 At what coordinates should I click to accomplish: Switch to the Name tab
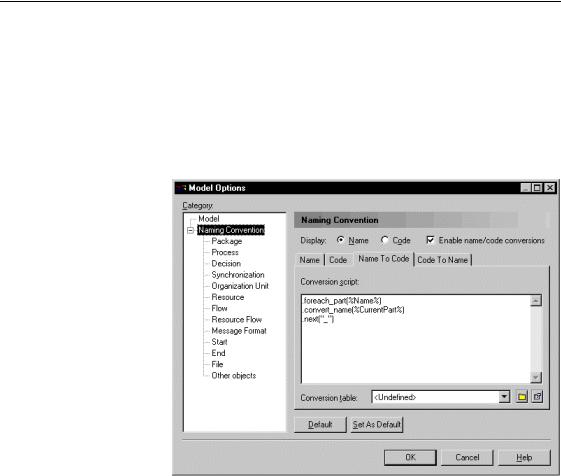309,260
